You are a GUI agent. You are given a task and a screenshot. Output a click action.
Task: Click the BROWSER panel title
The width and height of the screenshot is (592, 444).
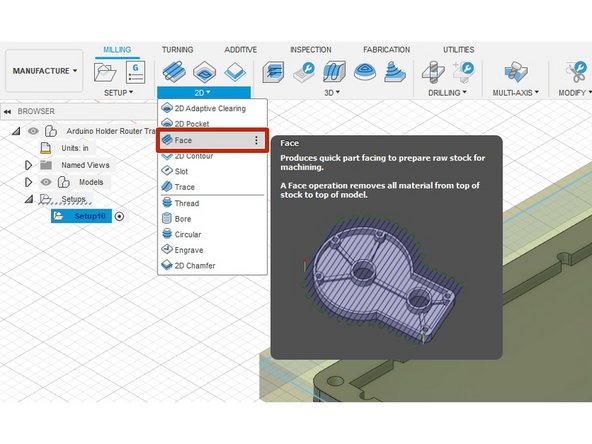pos(36,111)
